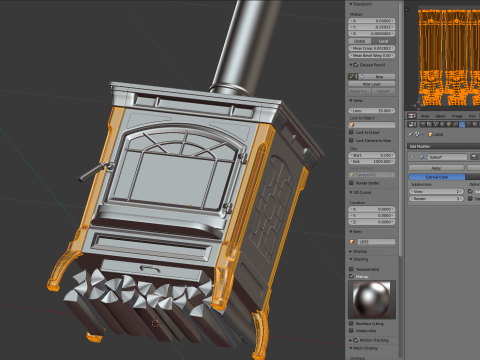The width and height of the screenshot is (480, 360).
Task: Select the Modifiers wrench tab icon
Action: coord(462,124)
